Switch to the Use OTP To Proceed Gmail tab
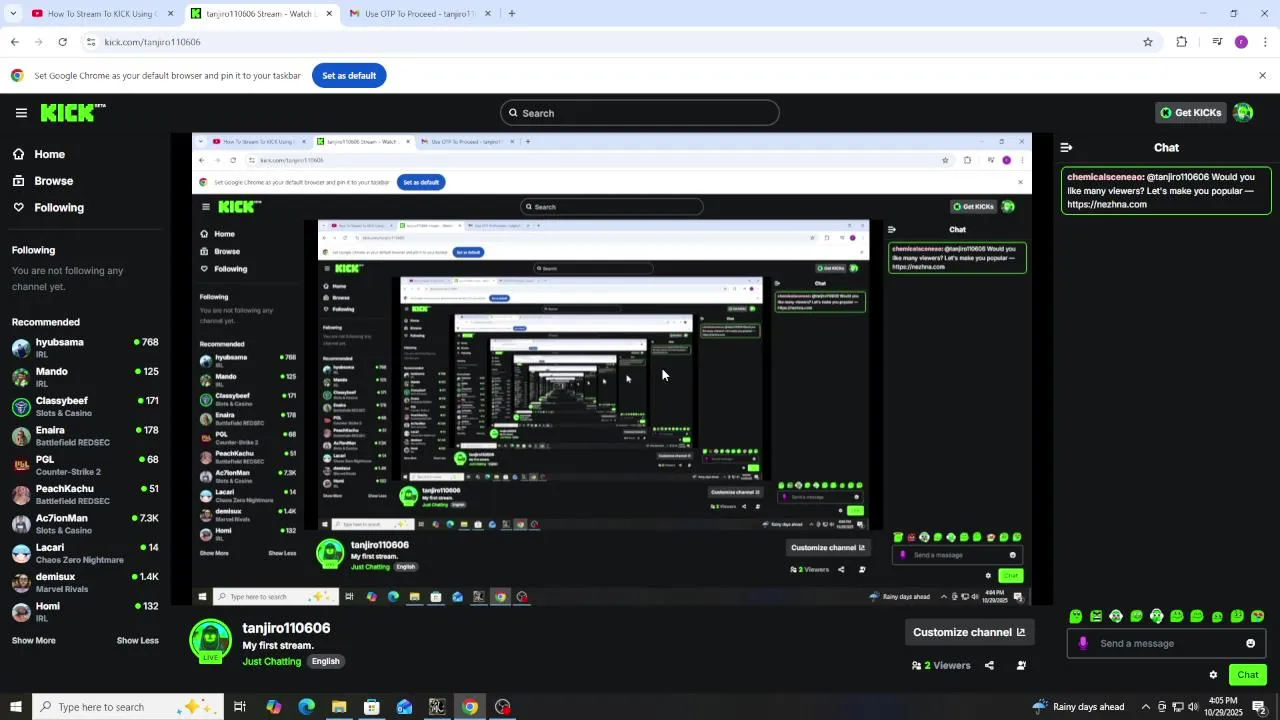Image resolution: width=1280 pixels, height=720 pixels. (x=420, y=14)
